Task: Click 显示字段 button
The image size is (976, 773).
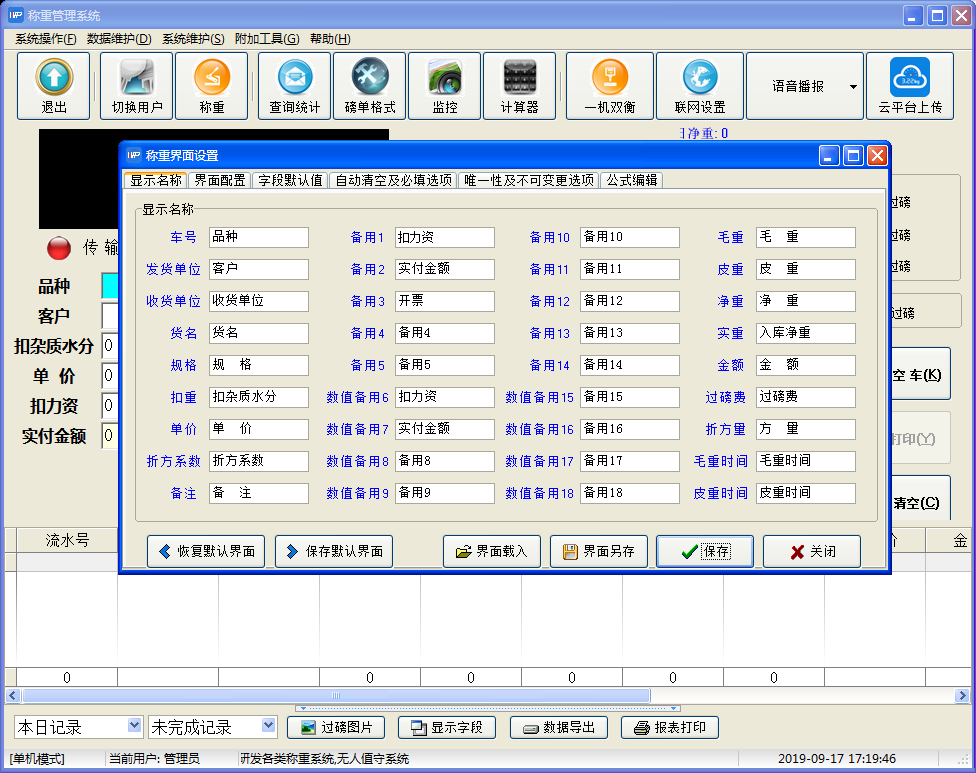Action: click(x=447, y=728)
